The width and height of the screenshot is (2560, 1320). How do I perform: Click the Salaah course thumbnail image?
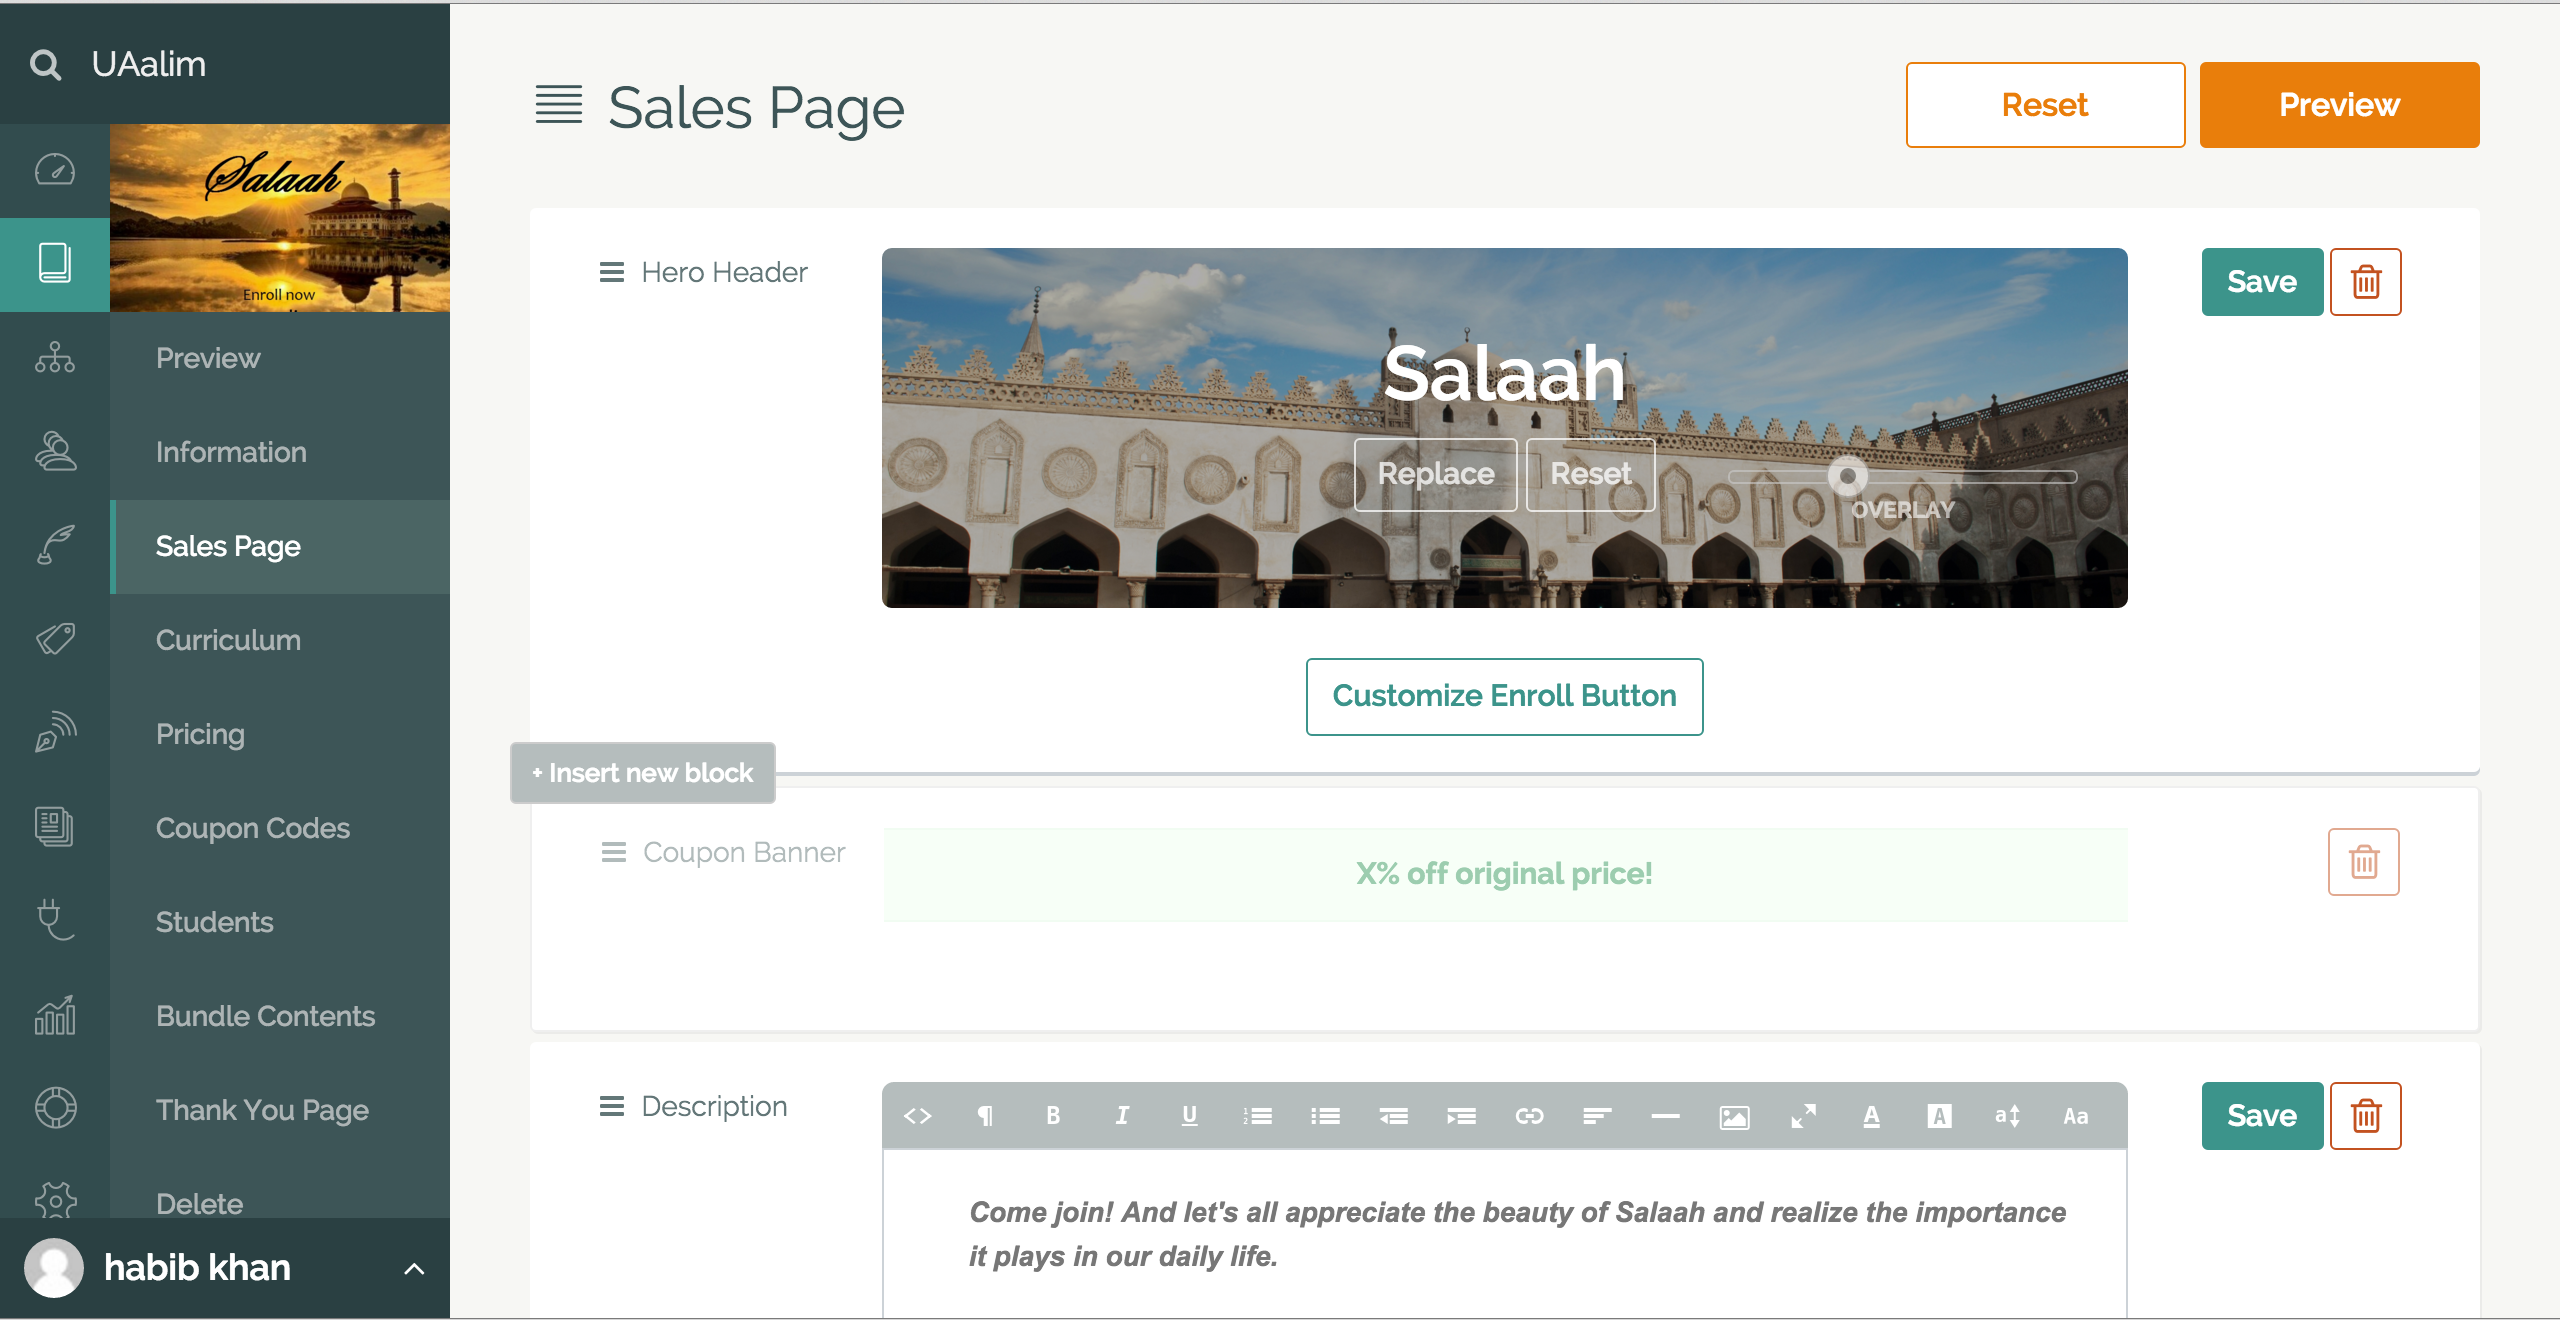tap(280, 218)
